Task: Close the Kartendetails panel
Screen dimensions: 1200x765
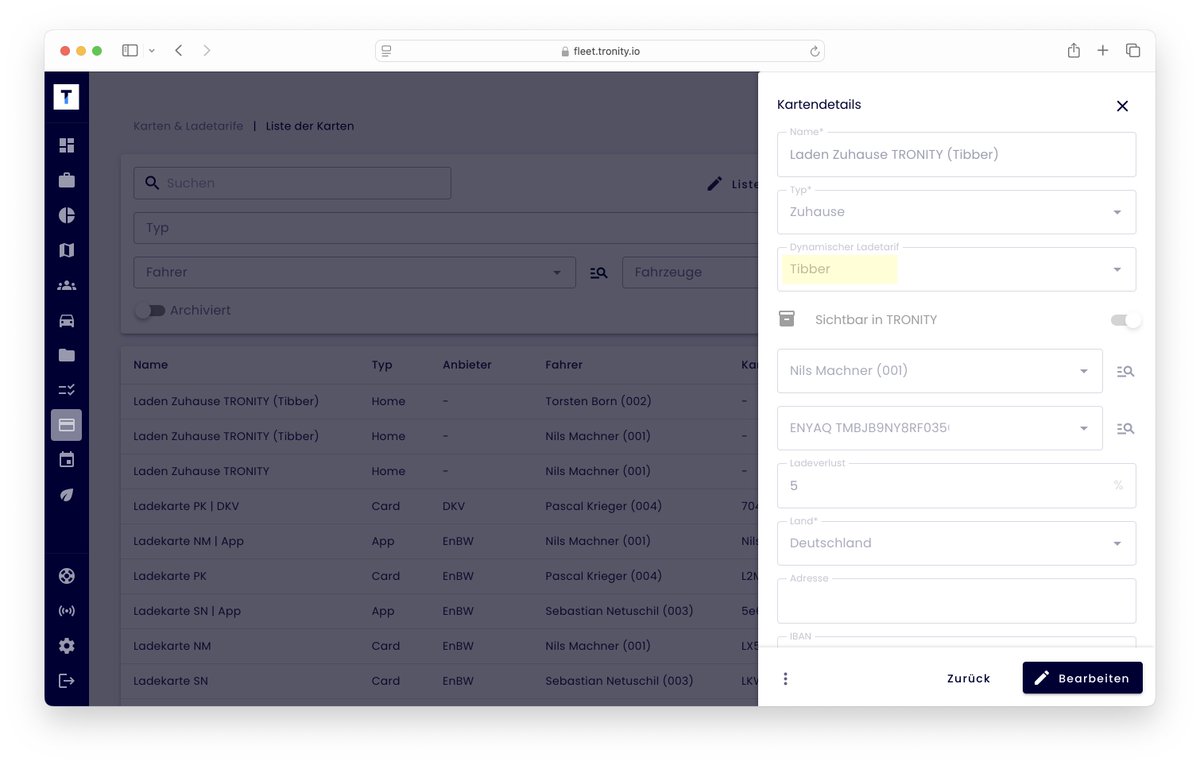Action: coord(1122,106)
